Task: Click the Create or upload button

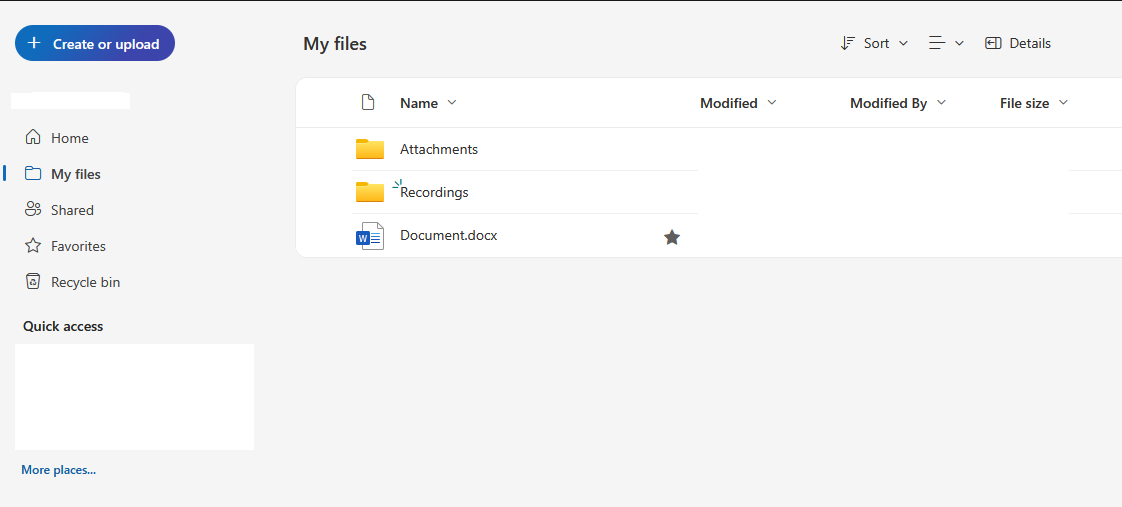Action: click(x=95, y=43)
